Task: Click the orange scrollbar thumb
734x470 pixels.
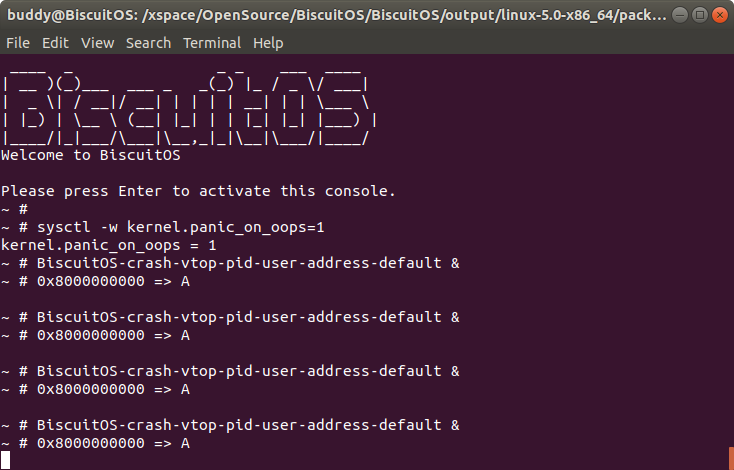Action: [730, 460]
